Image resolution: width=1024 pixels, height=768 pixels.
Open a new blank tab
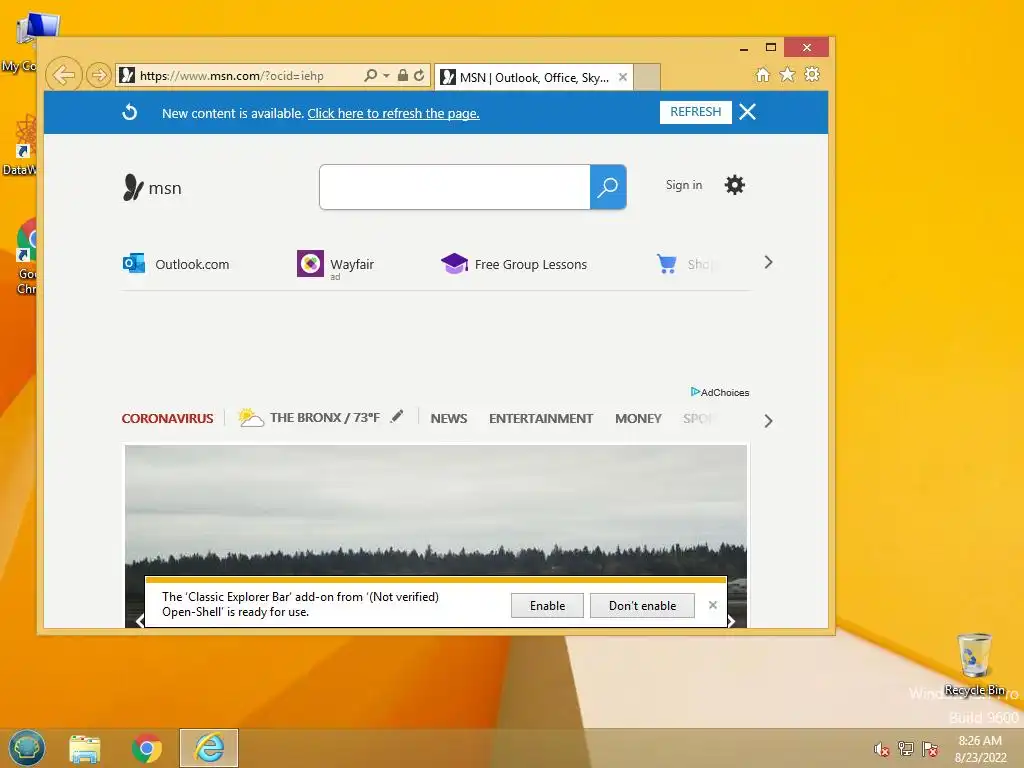(647, 77)
